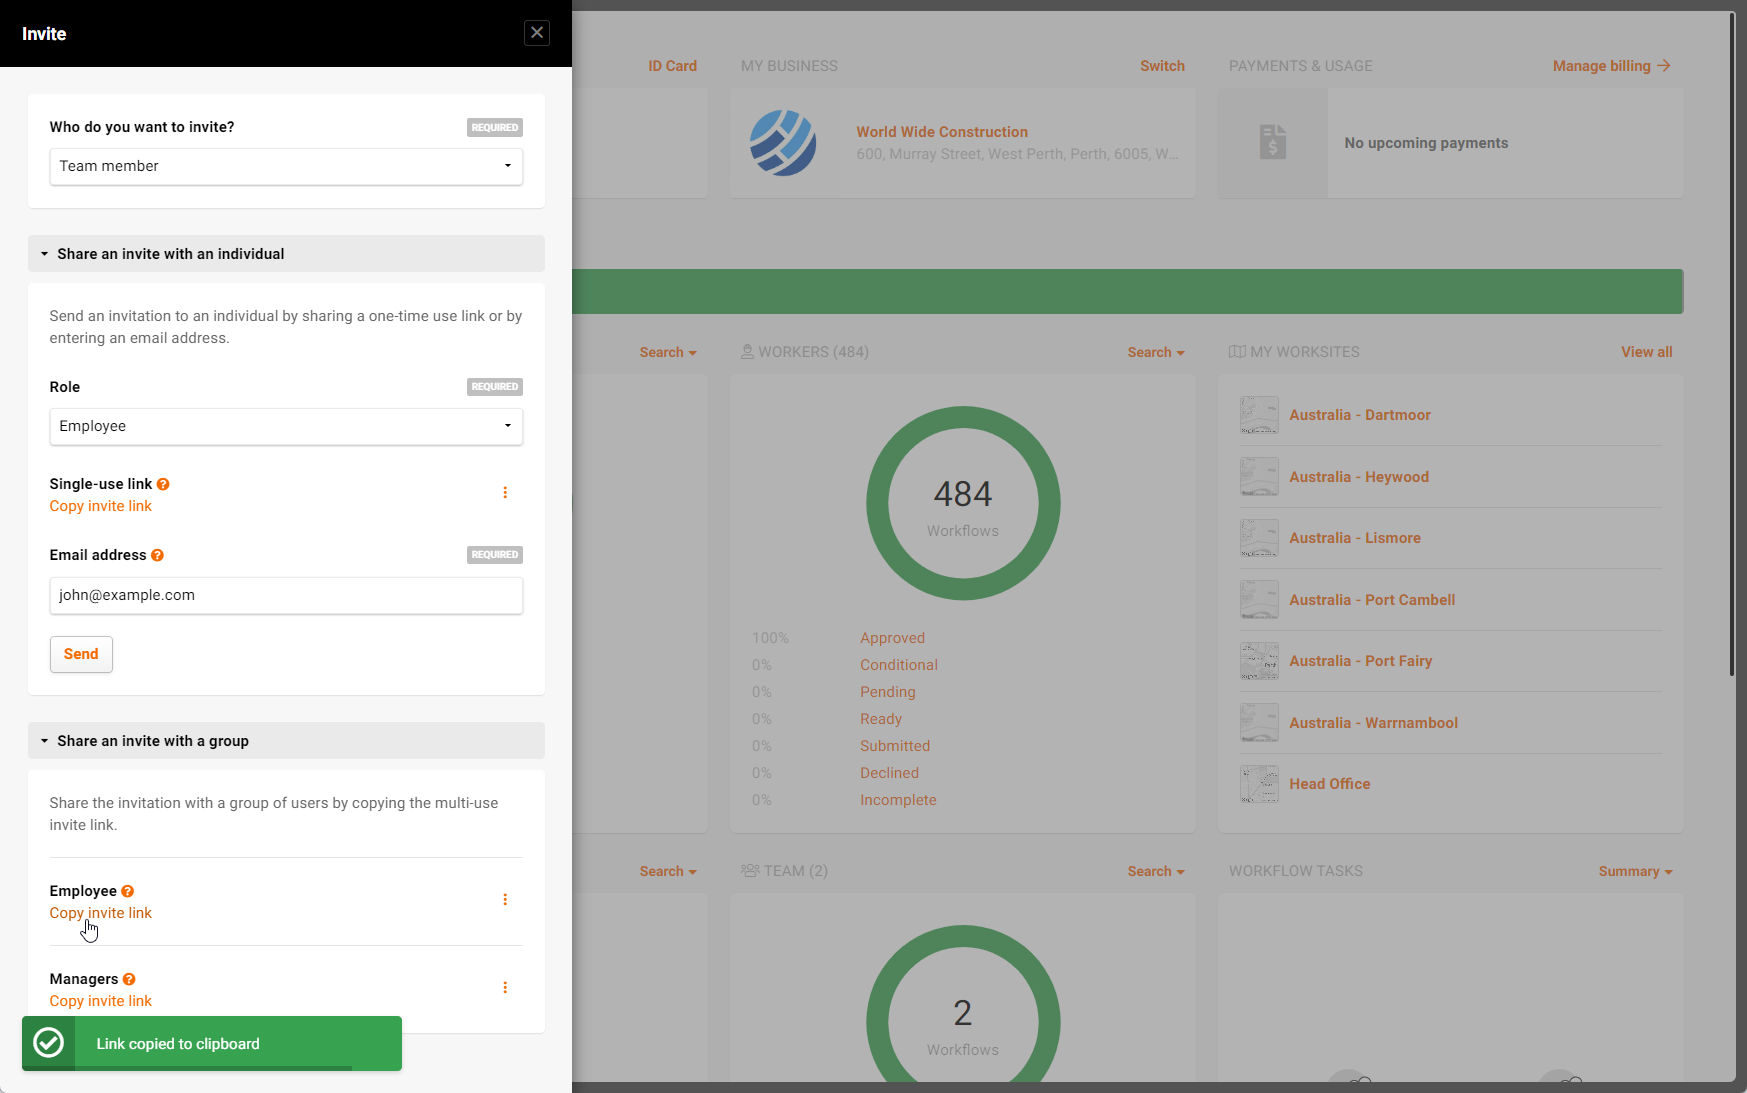The height and width of the screenshot is (1093, 1747).
Task: Click the Dartmoor map thumbnail
Action: pyautogui.click(x=1259, y=415)
